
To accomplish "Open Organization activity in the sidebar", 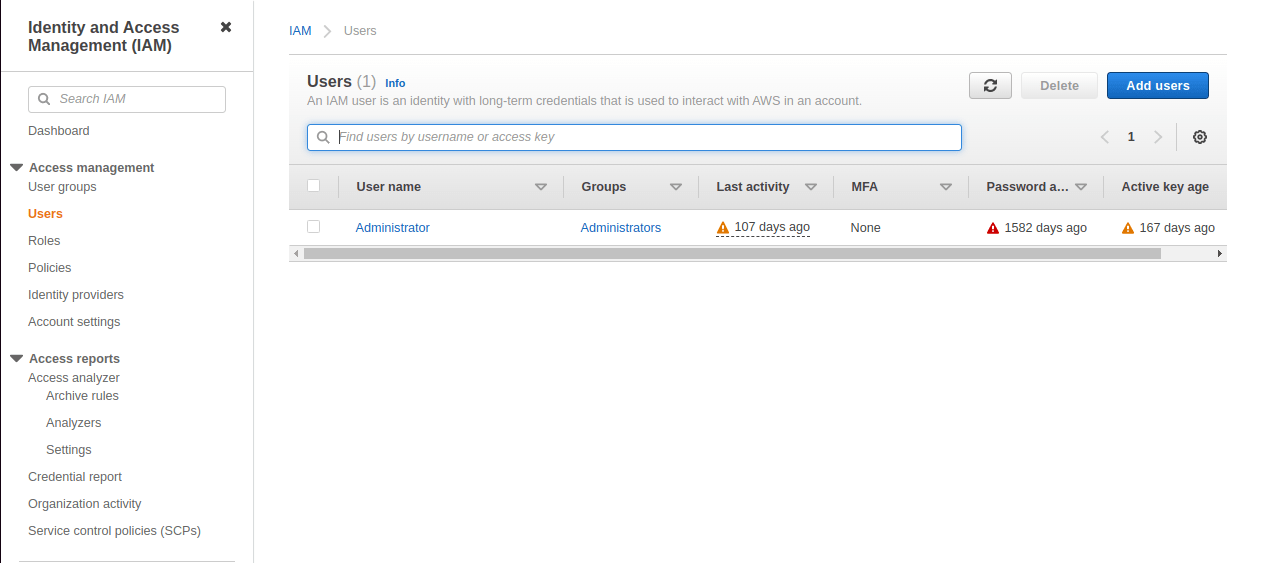I will [85, 504].
